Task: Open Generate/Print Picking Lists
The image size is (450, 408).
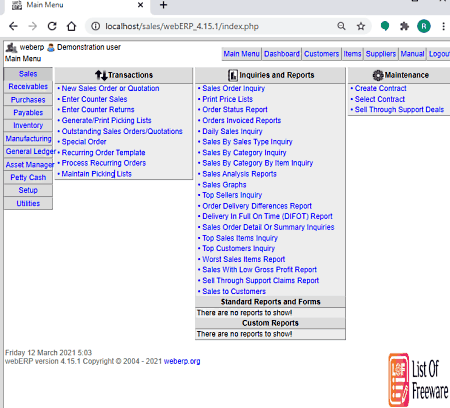Action: pos(106,121)
